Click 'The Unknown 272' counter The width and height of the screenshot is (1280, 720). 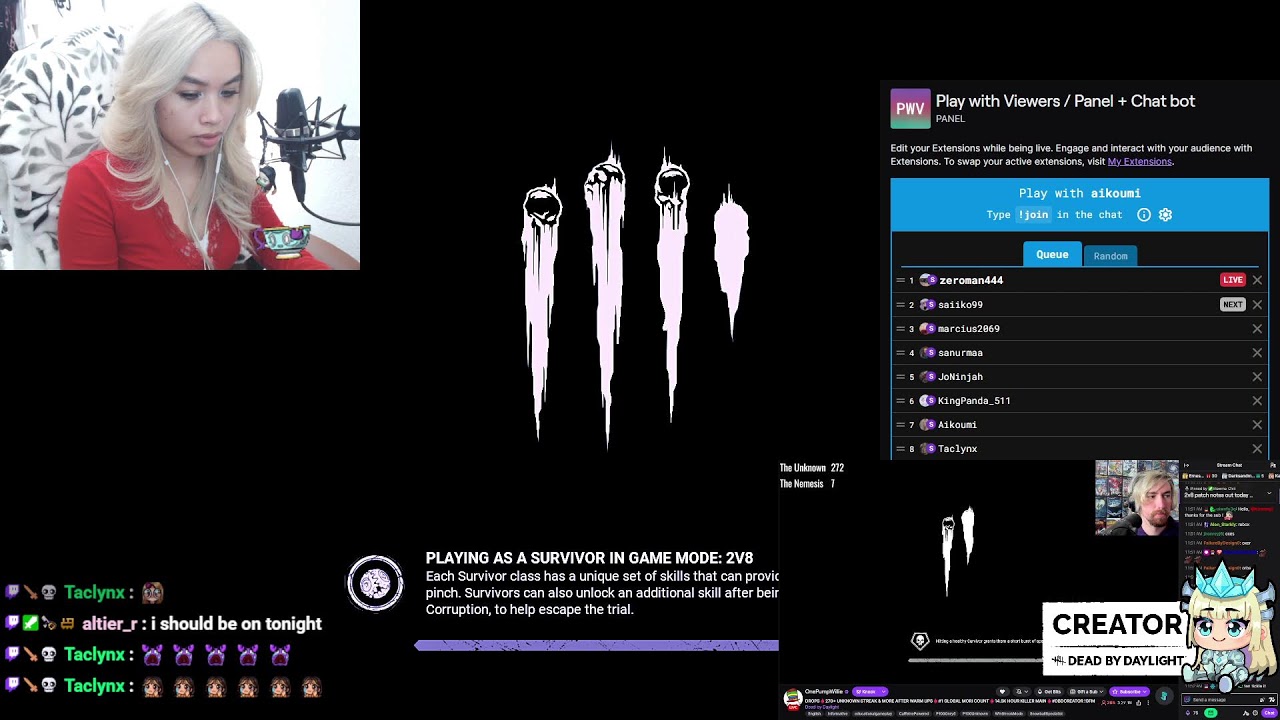point(811,468)
